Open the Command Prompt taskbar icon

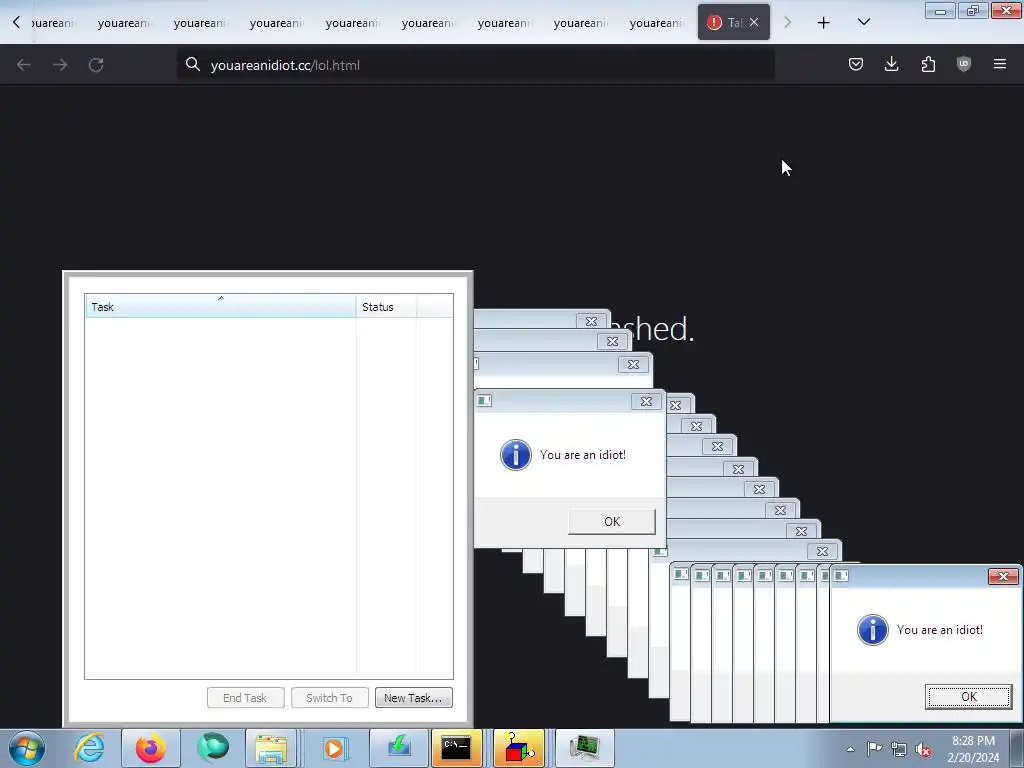click(456, 748)
